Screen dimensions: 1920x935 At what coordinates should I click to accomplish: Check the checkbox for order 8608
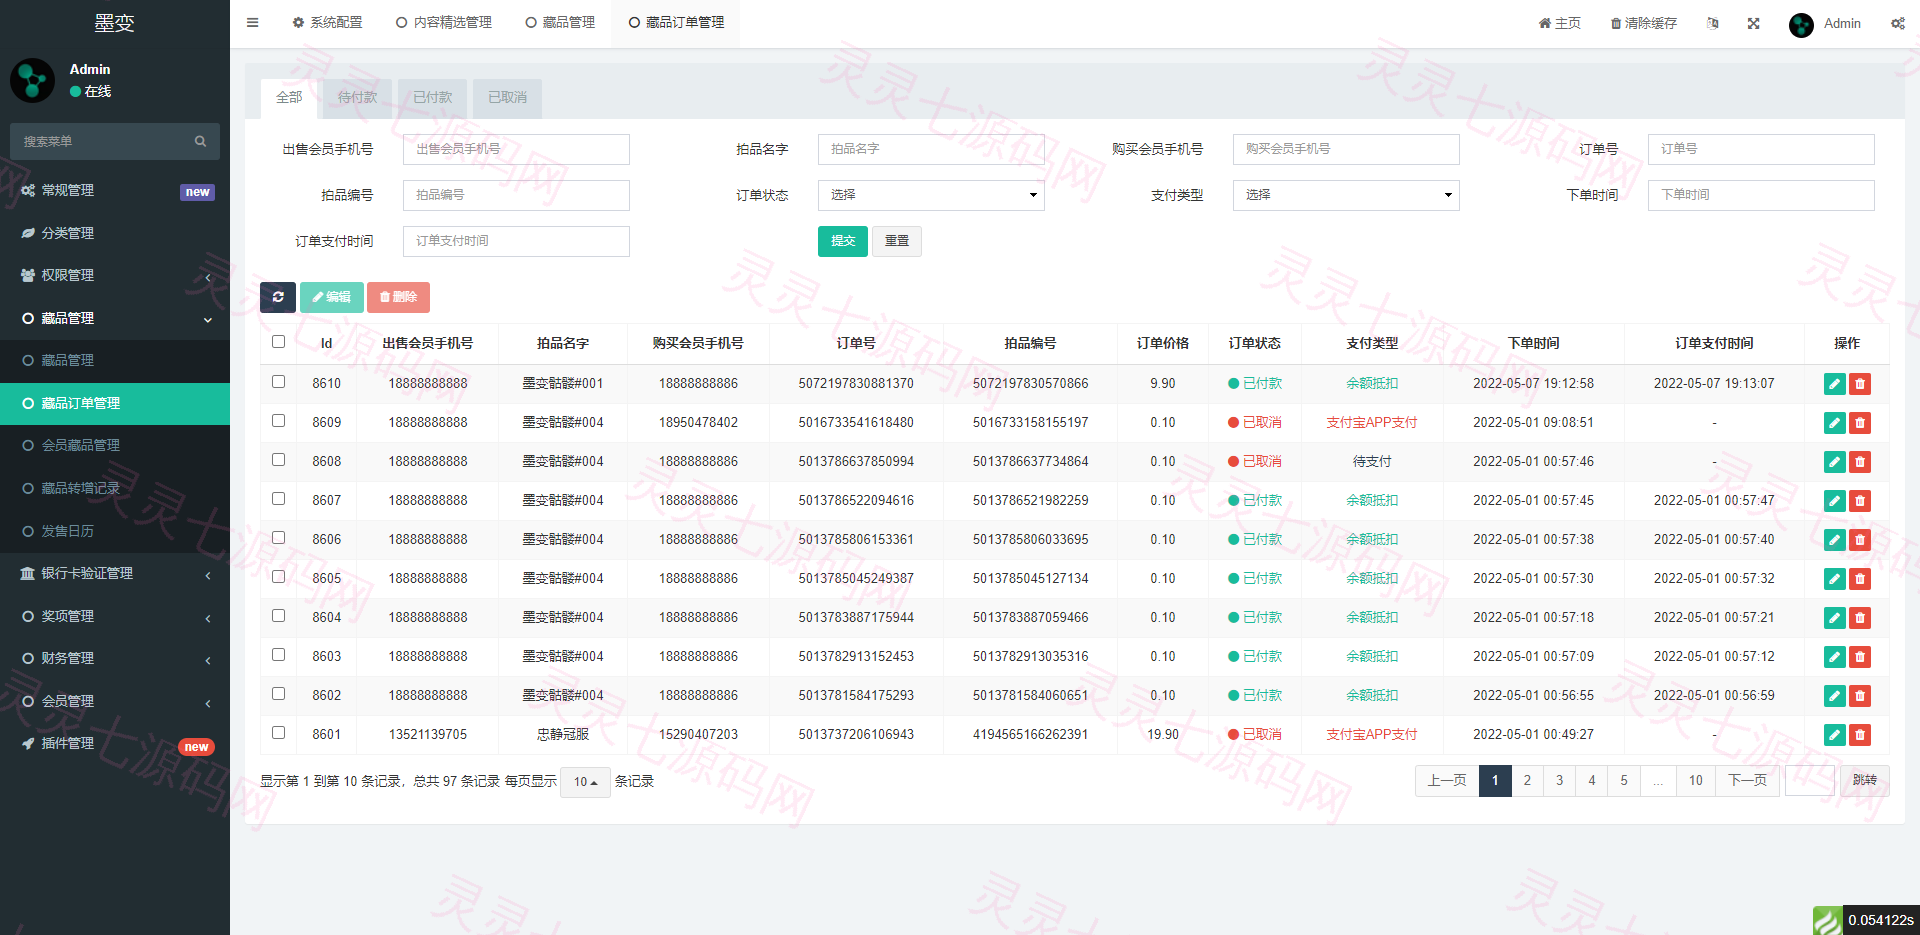click(x=278, y=460)
